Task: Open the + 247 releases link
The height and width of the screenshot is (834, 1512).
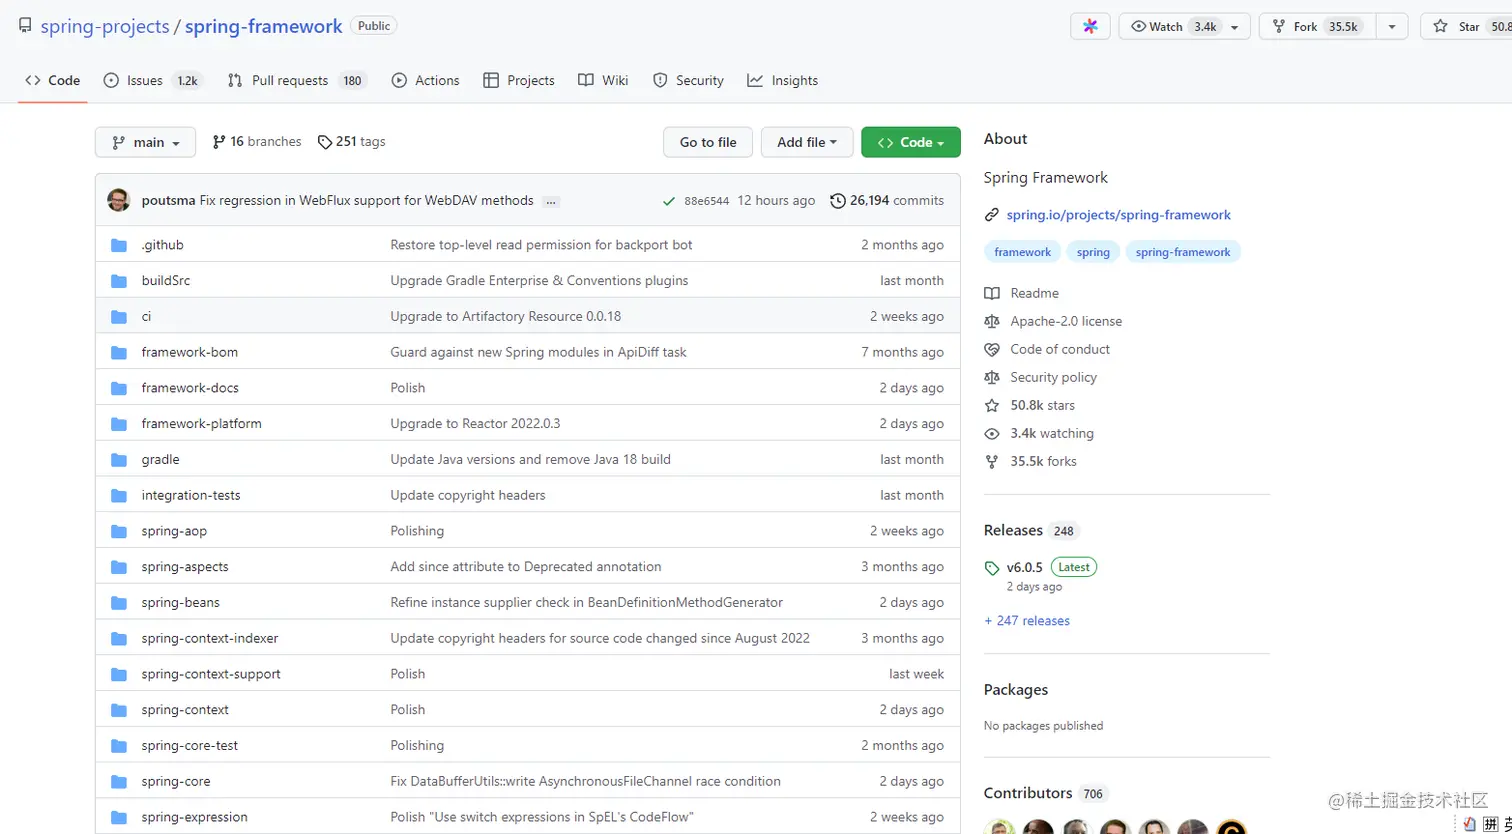Action: tap(1027, 621)
